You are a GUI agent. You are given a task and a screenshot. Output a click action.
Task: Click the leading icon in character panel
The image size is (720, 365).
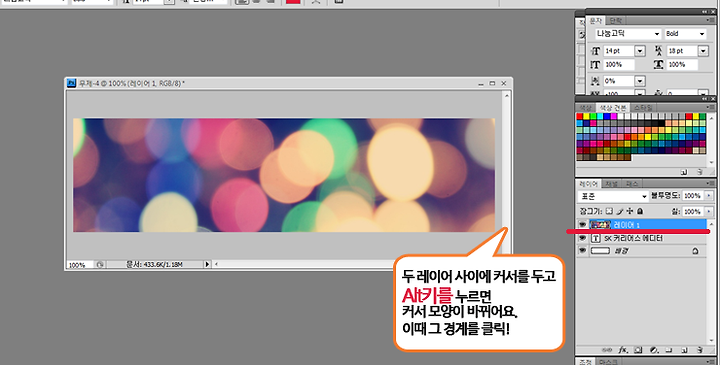[658, 51]
